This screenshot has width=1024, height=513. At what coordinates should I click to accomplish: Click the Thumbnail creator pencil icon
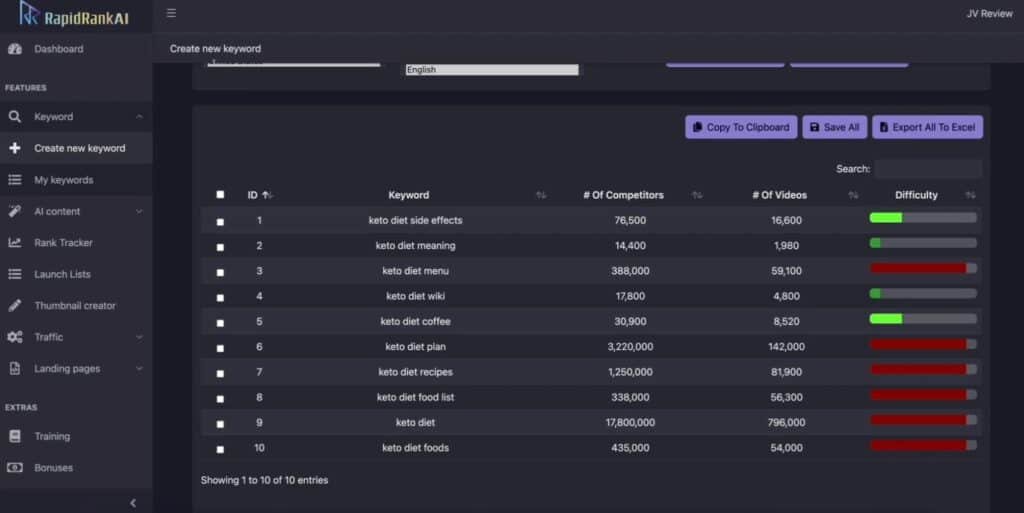(x=15, y=306)
